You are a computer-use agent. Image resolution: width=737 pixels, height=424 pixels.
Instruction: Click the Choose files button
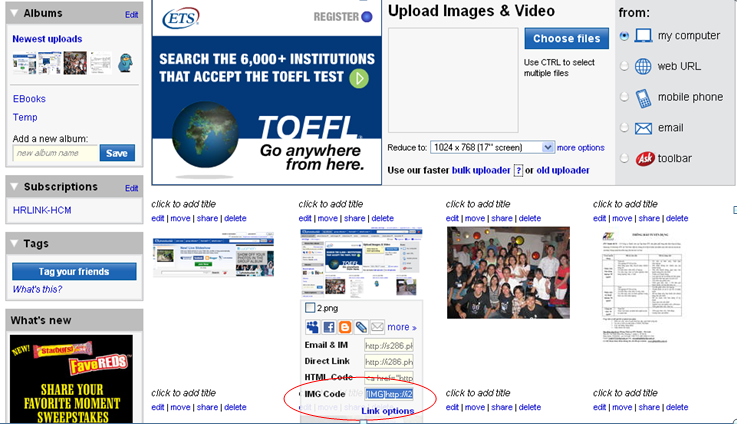click(x=566, y=39)
